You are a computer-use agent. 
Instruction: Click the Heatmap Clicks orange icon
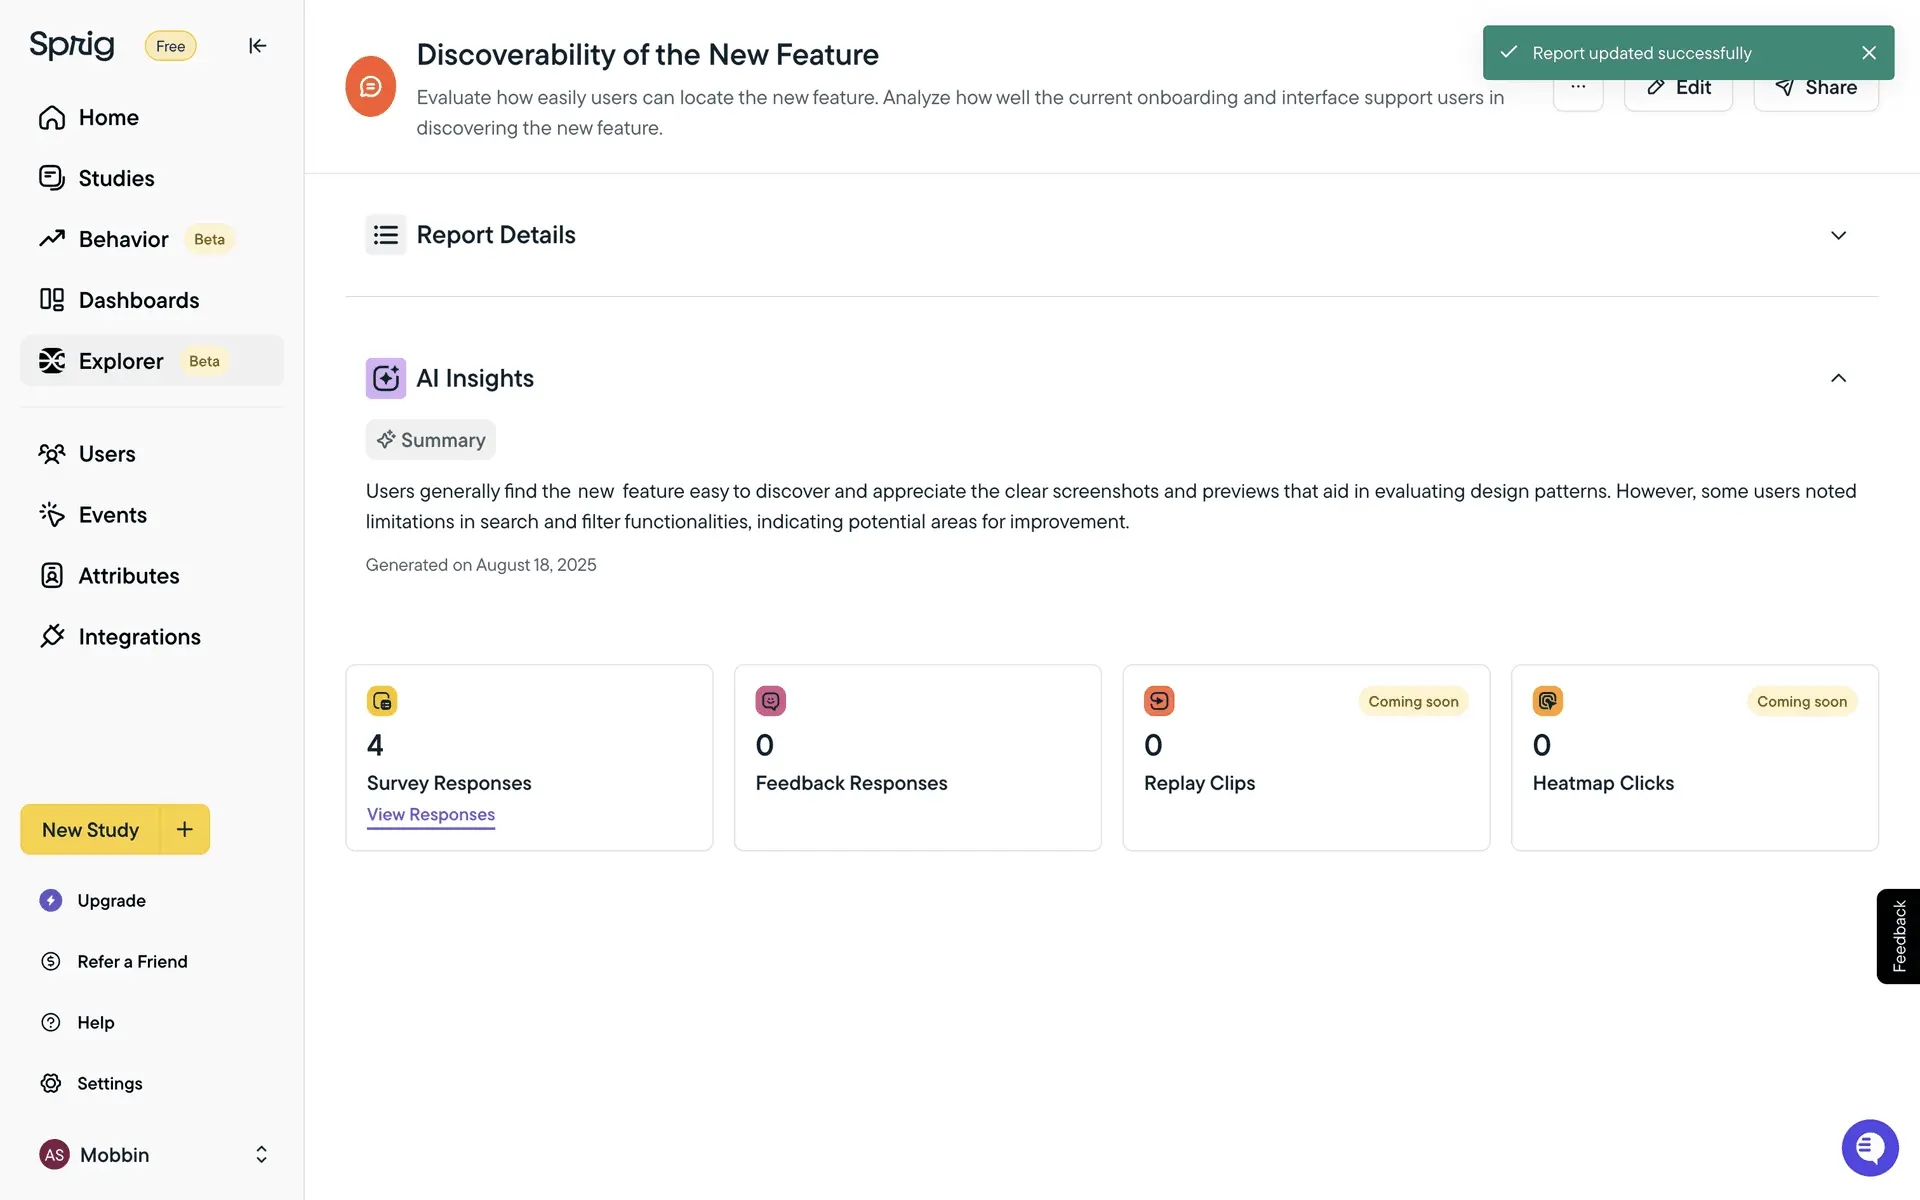point(1547,701)
